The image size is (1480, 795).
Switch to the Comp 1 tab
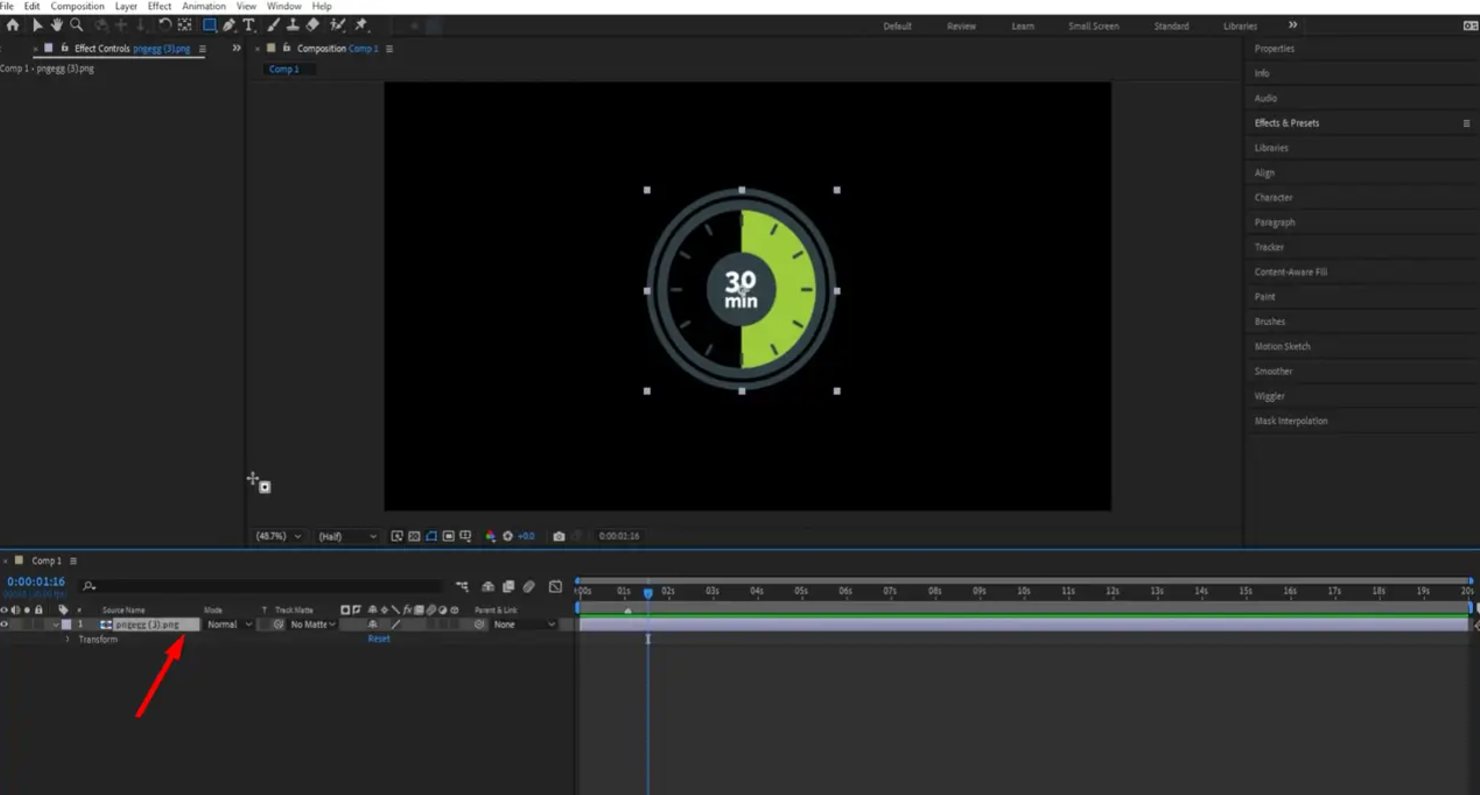pyautogui.click(x=288, y=68)
